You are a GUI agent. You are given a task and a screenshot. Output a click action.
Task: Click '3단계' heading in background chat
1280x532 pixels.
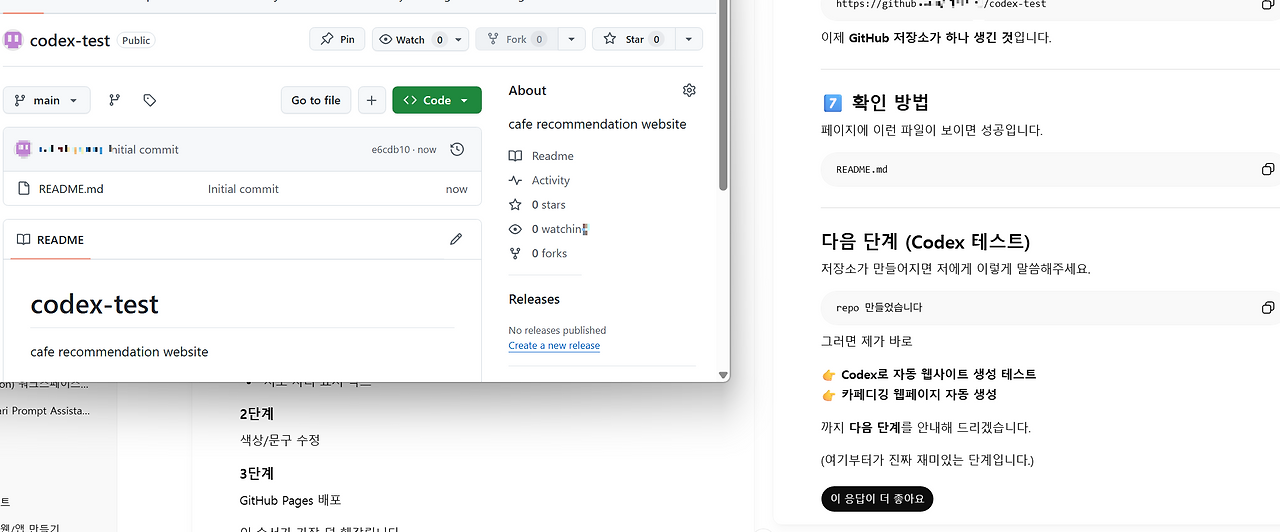click(x=257, y=473)
